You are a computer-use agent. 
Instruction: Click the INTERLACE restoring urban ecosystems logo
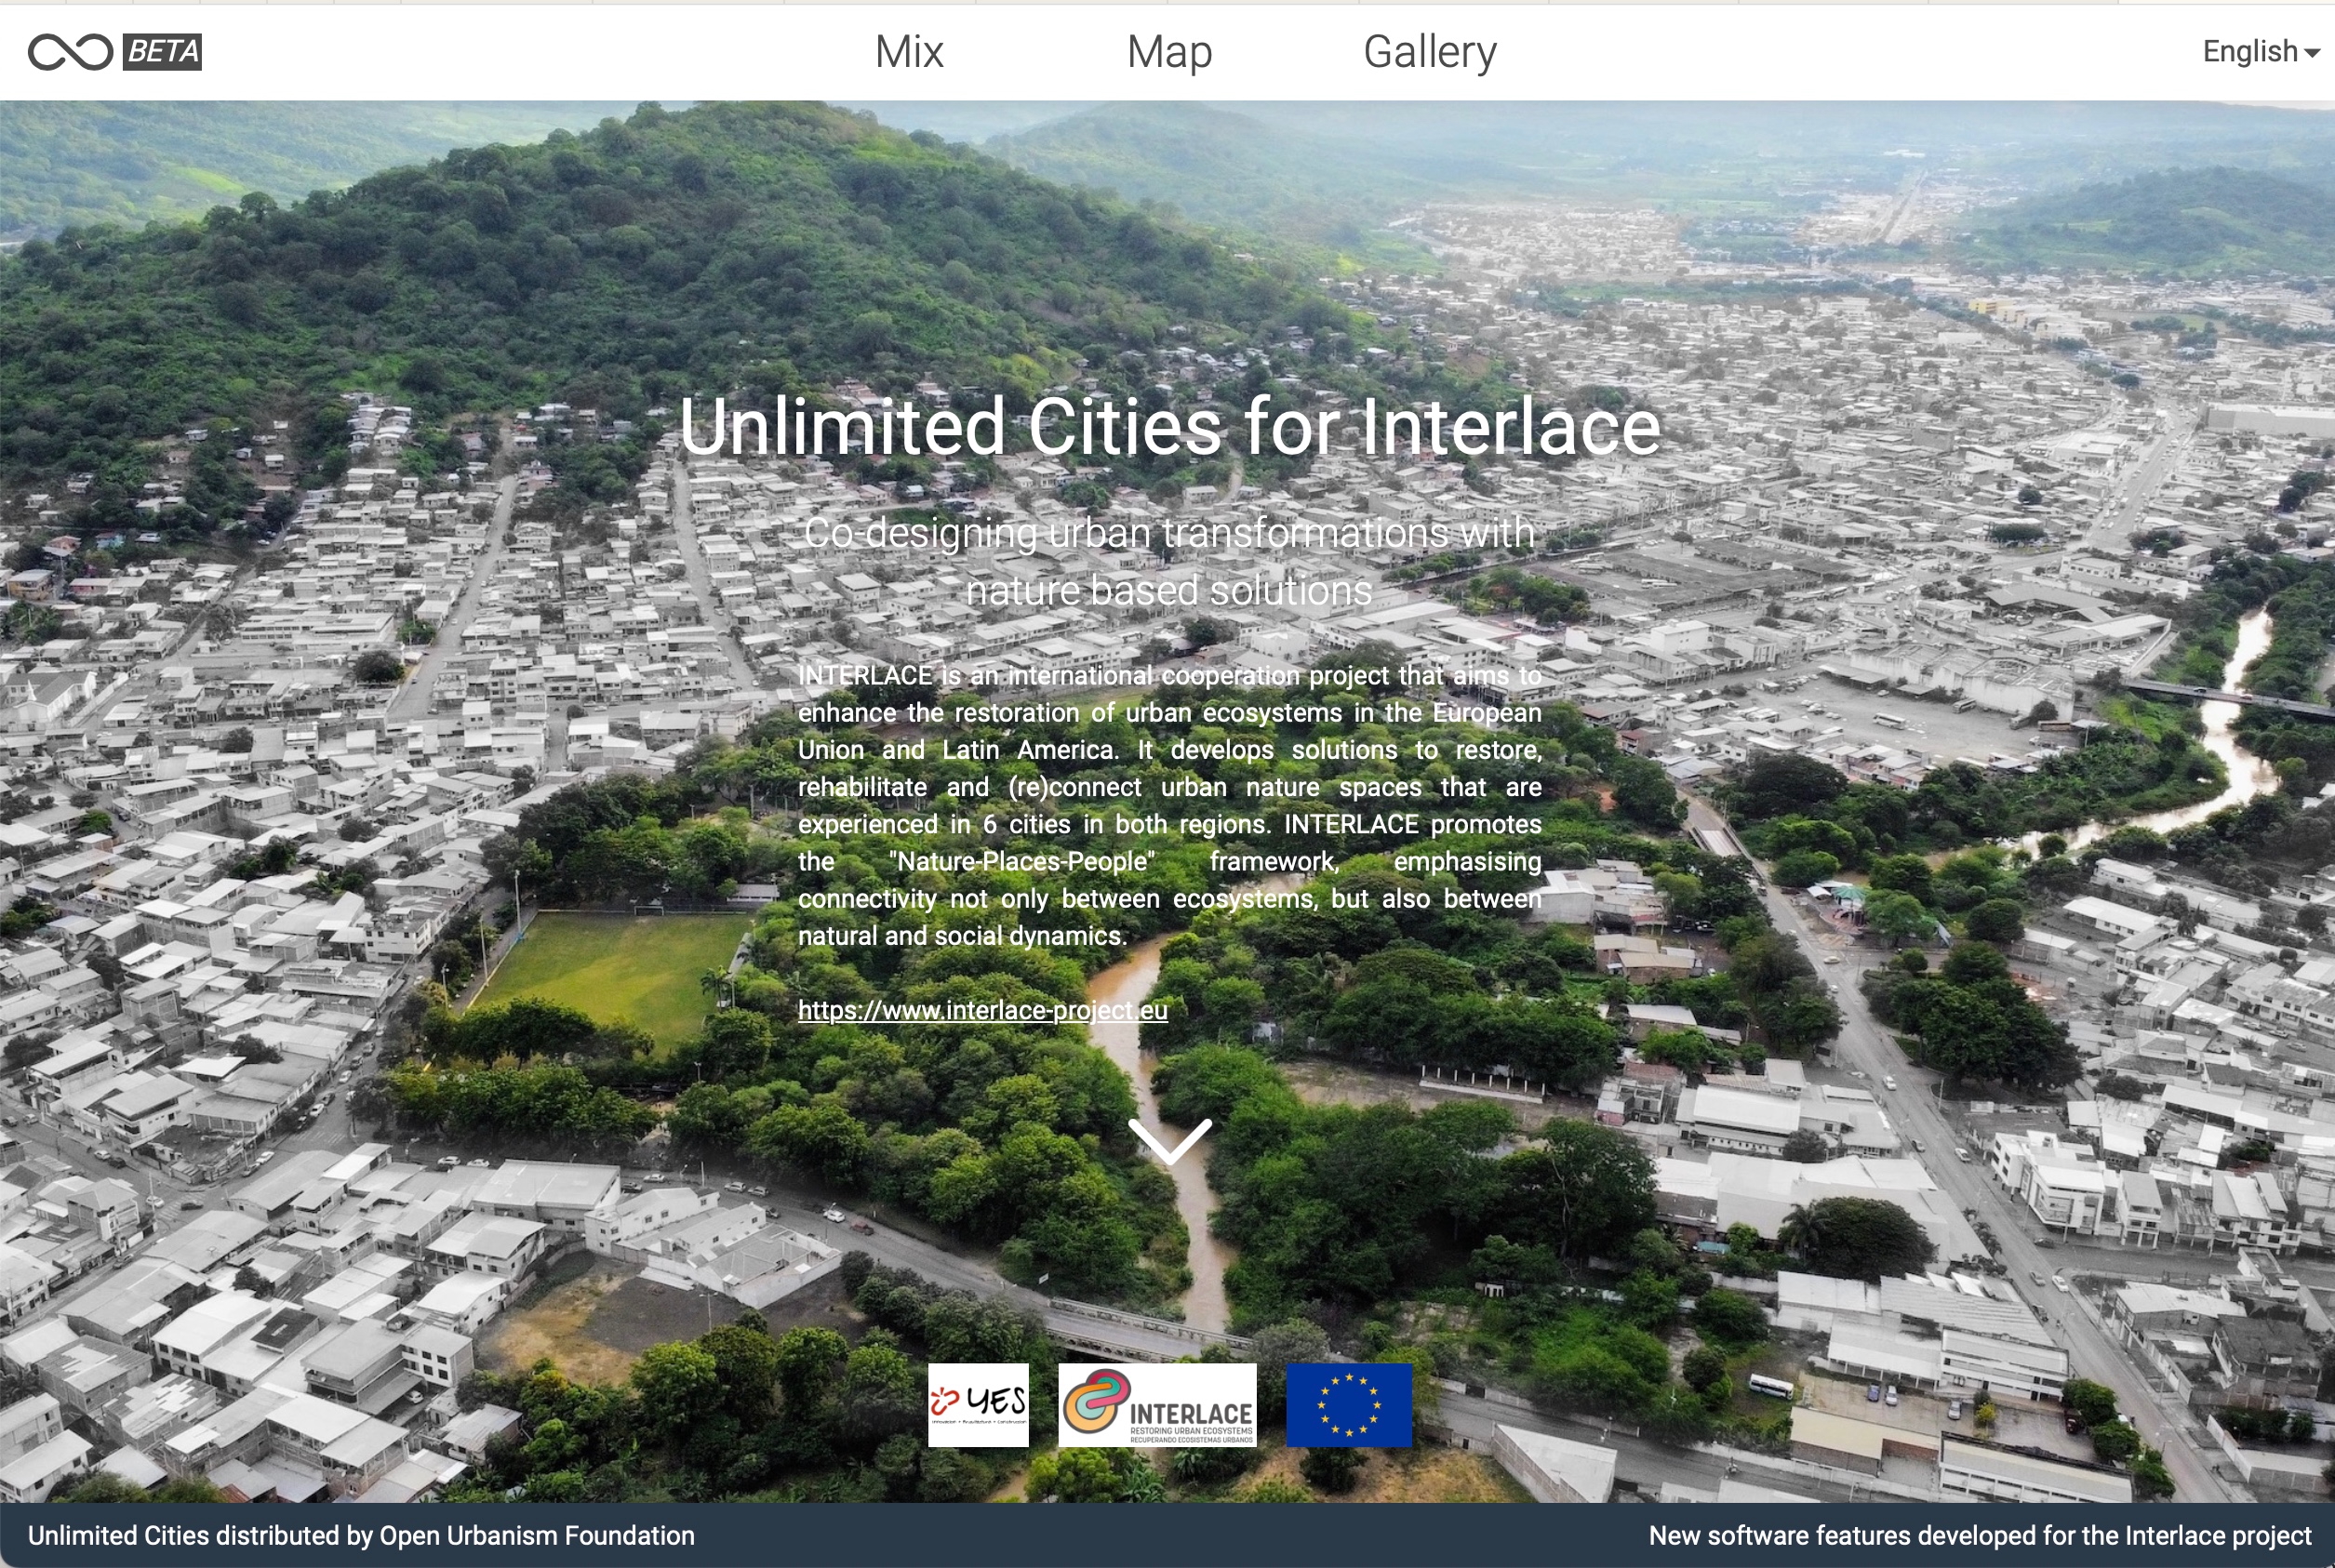point(1157,1405)
